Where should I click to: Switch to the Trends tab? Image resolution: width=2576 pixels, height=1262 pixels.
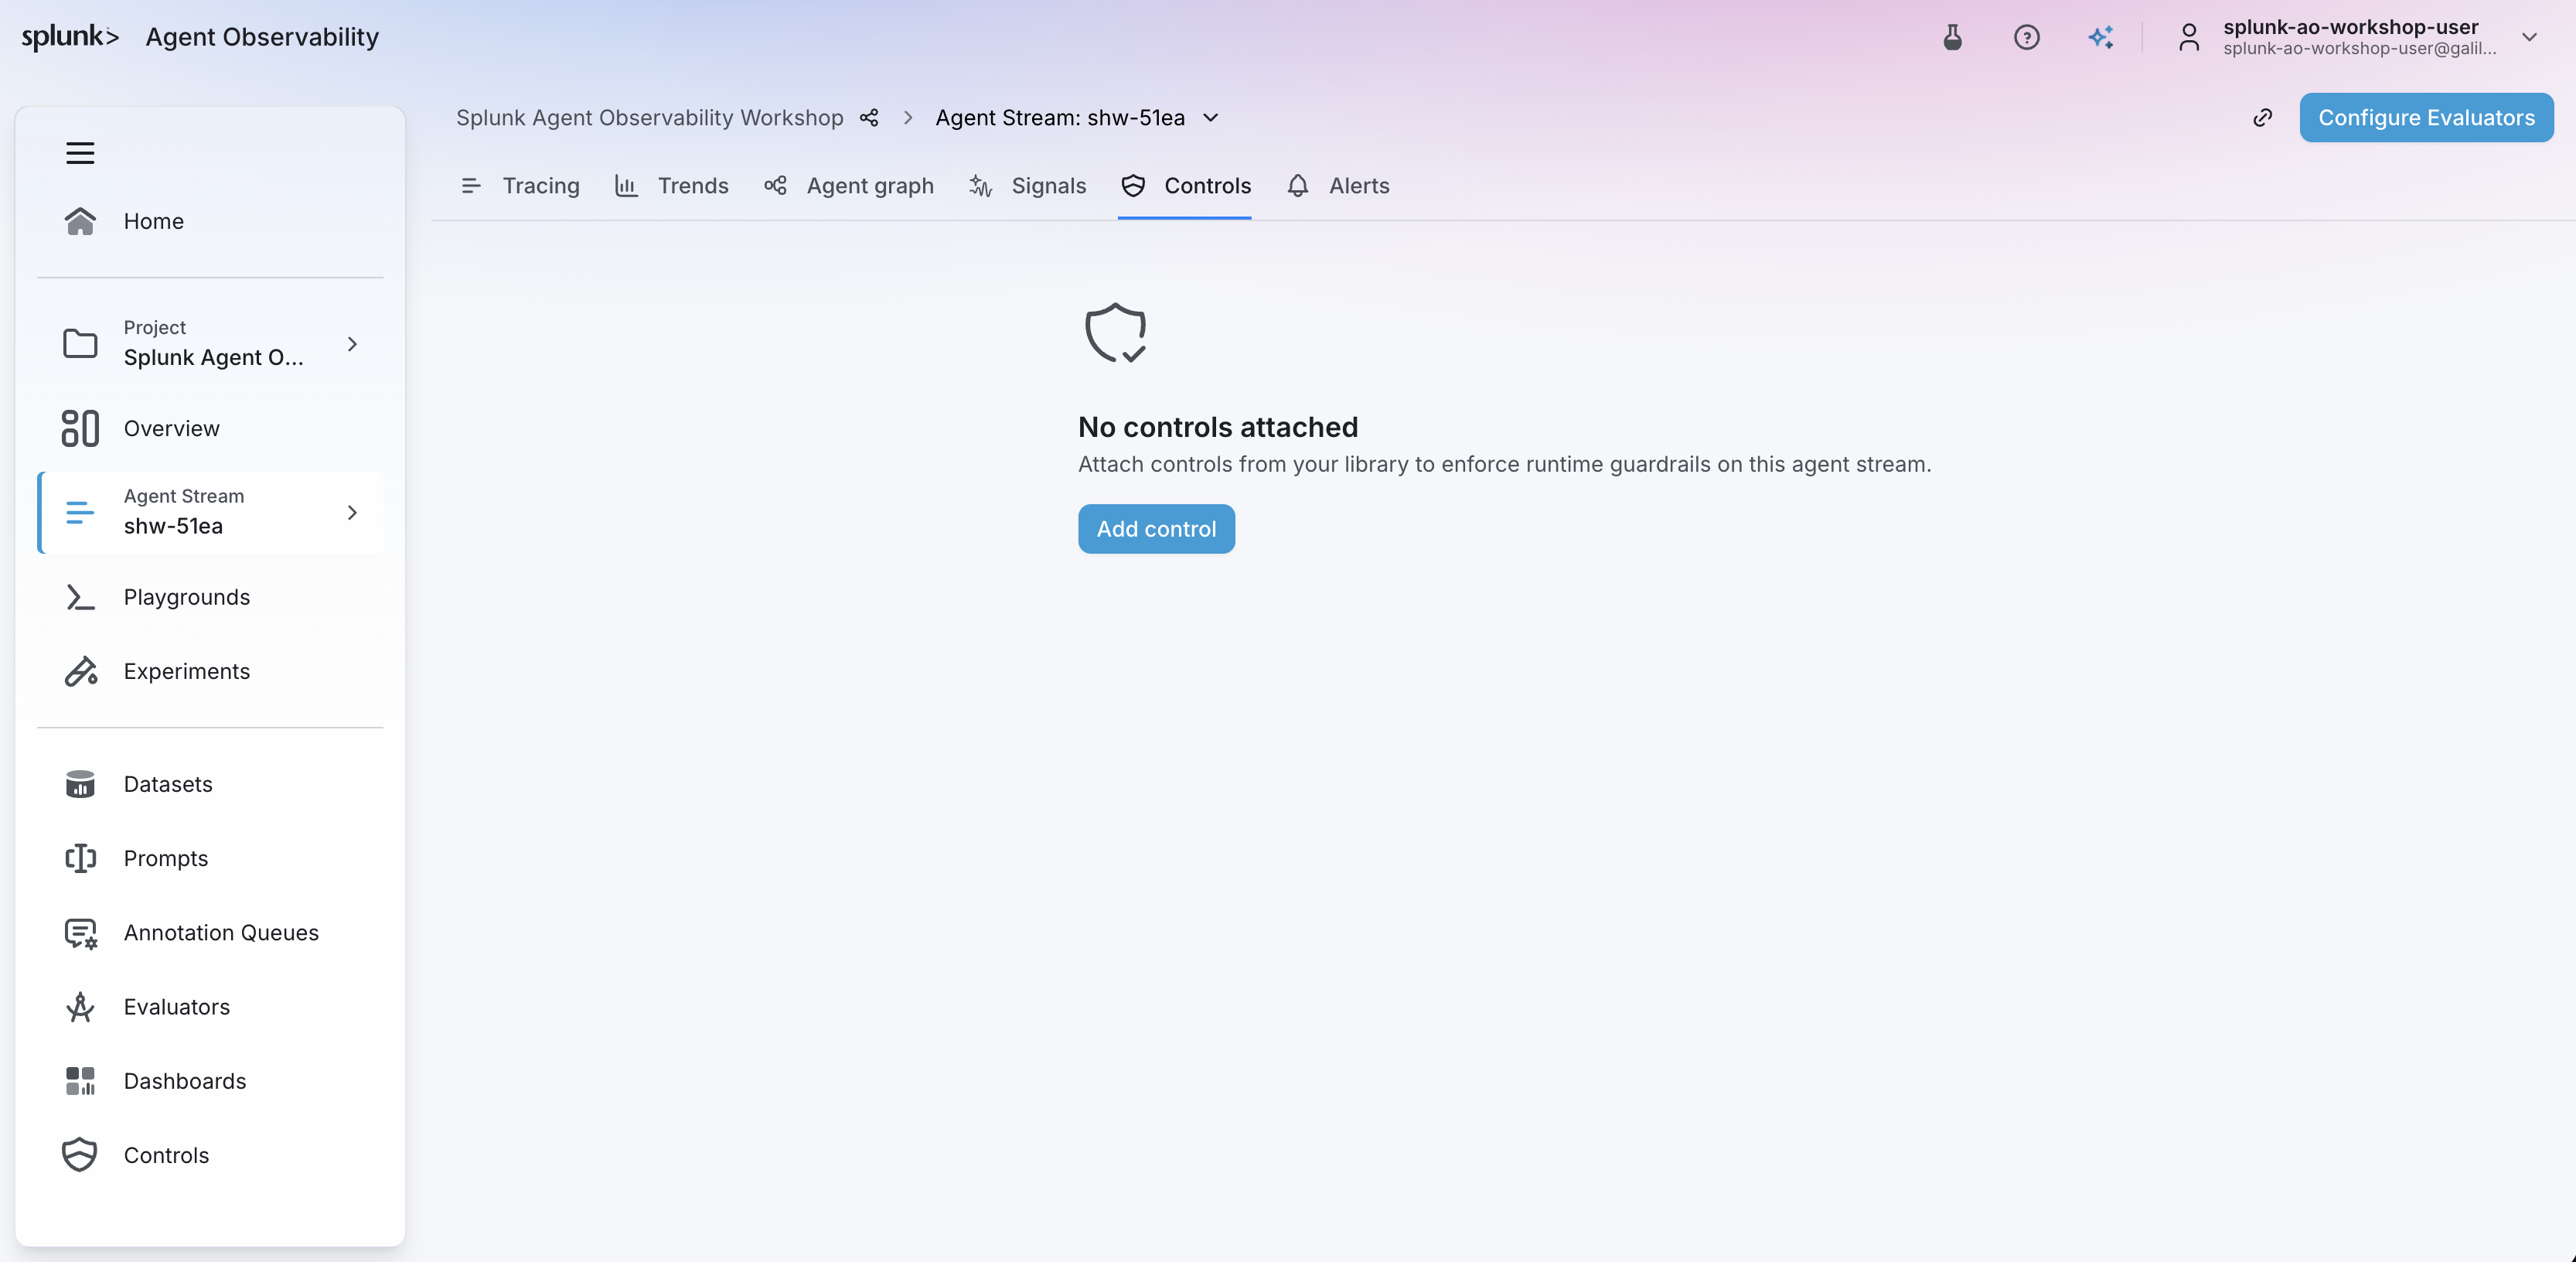pos(671,185)
